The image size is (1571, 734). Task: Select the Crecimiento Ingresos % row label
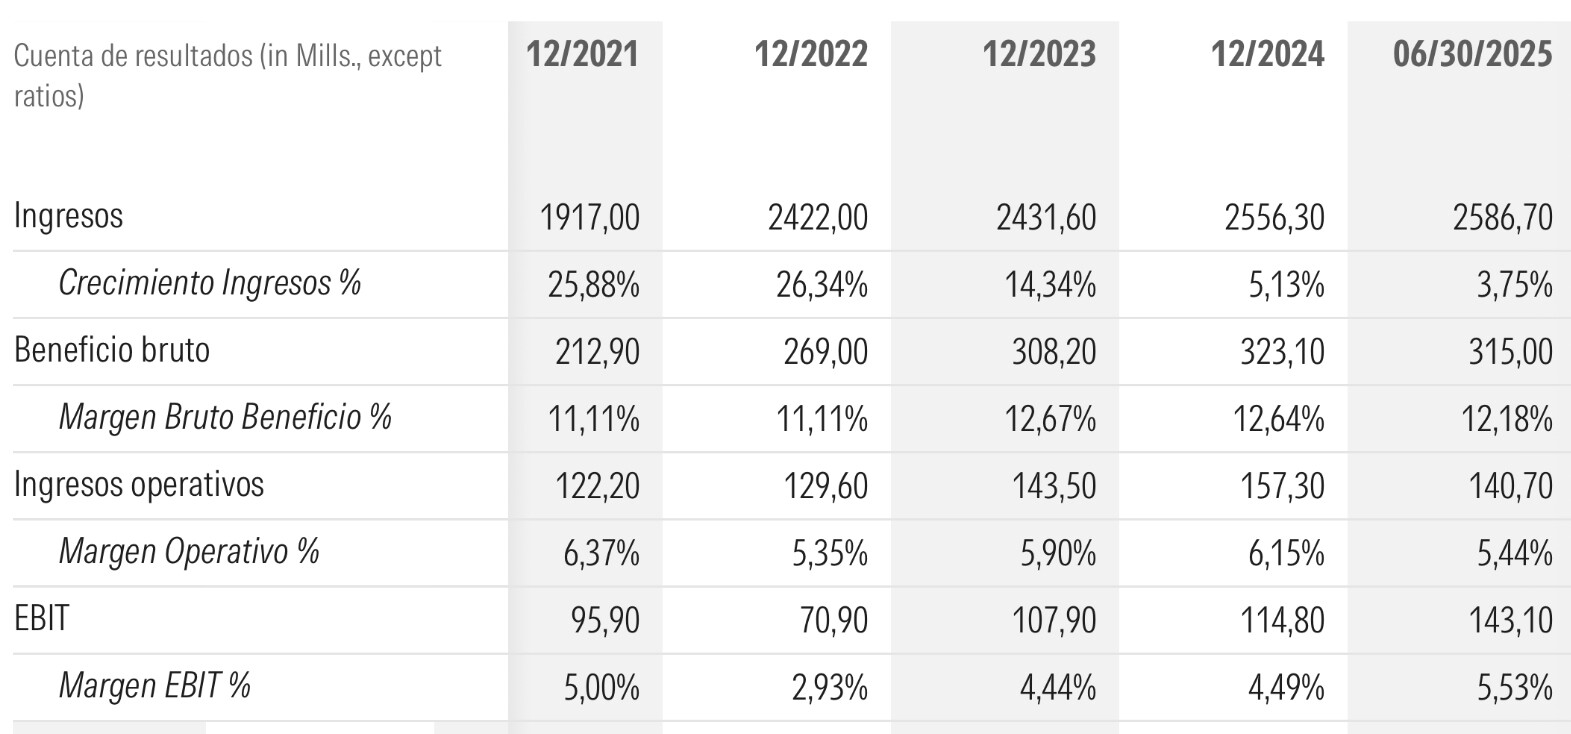[209, 283]
